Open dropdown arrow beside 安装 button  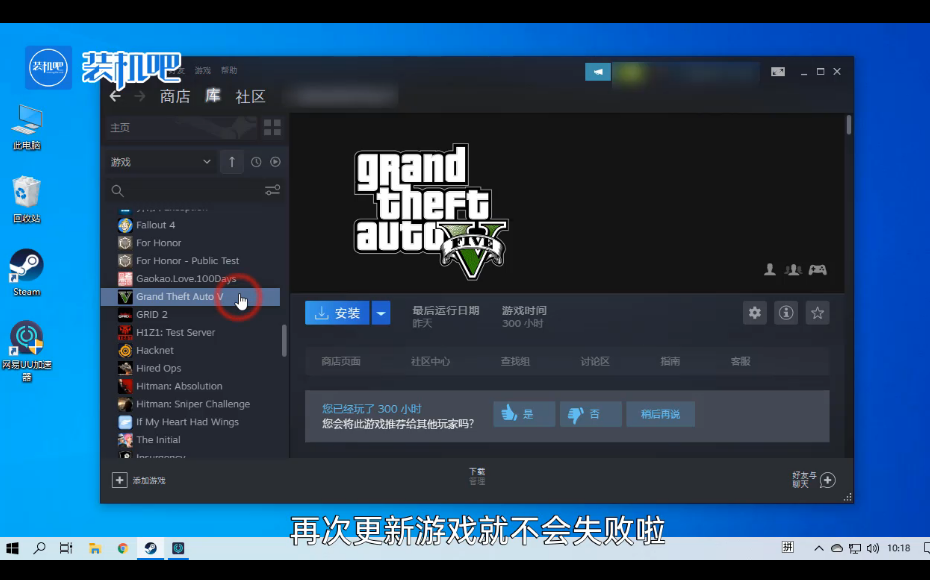click(381, 313)
